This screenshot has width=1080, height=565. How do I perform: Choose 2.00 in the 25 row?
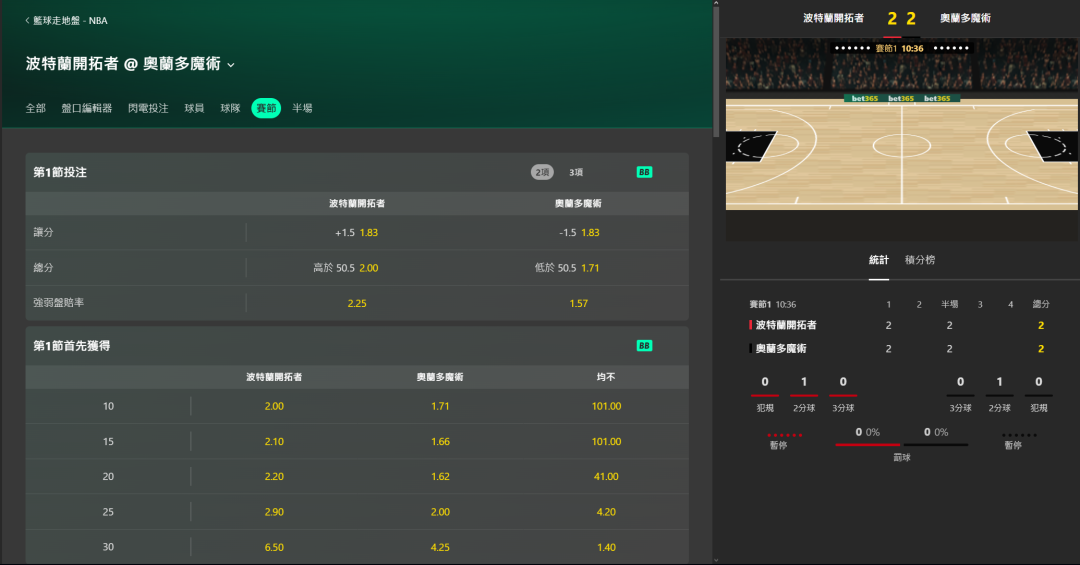pos(440,512)
